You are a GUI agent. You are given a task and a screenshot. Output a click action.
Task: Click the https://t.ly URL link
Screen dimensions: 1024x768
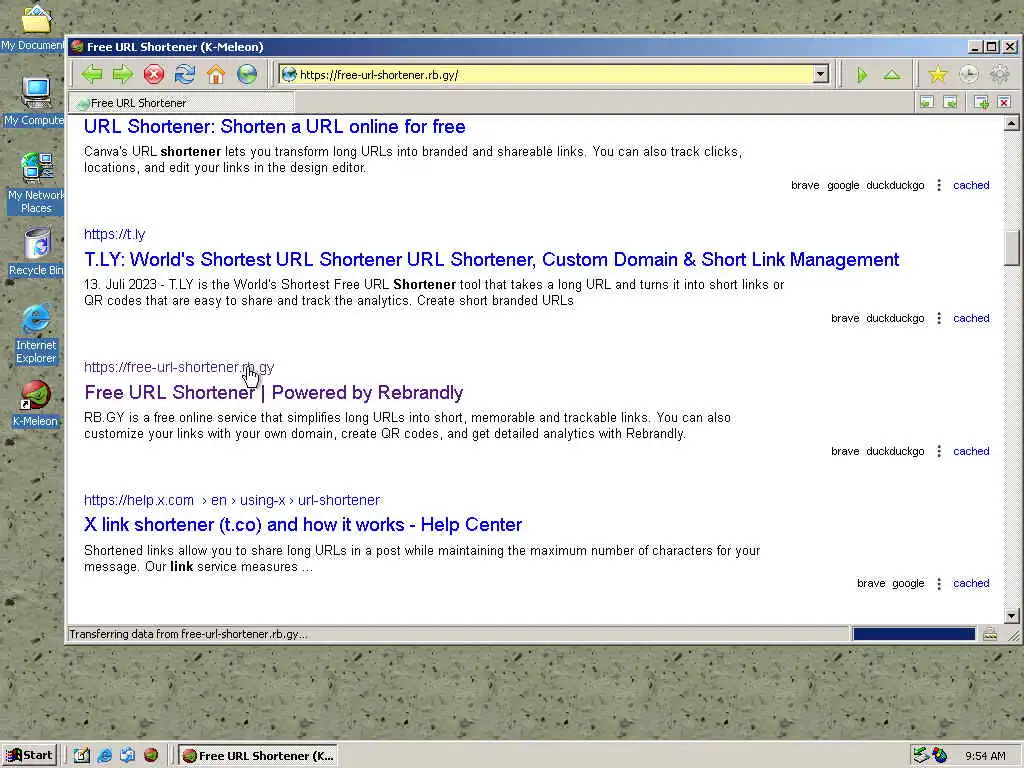pyautogui.click(x=115, y=234)
